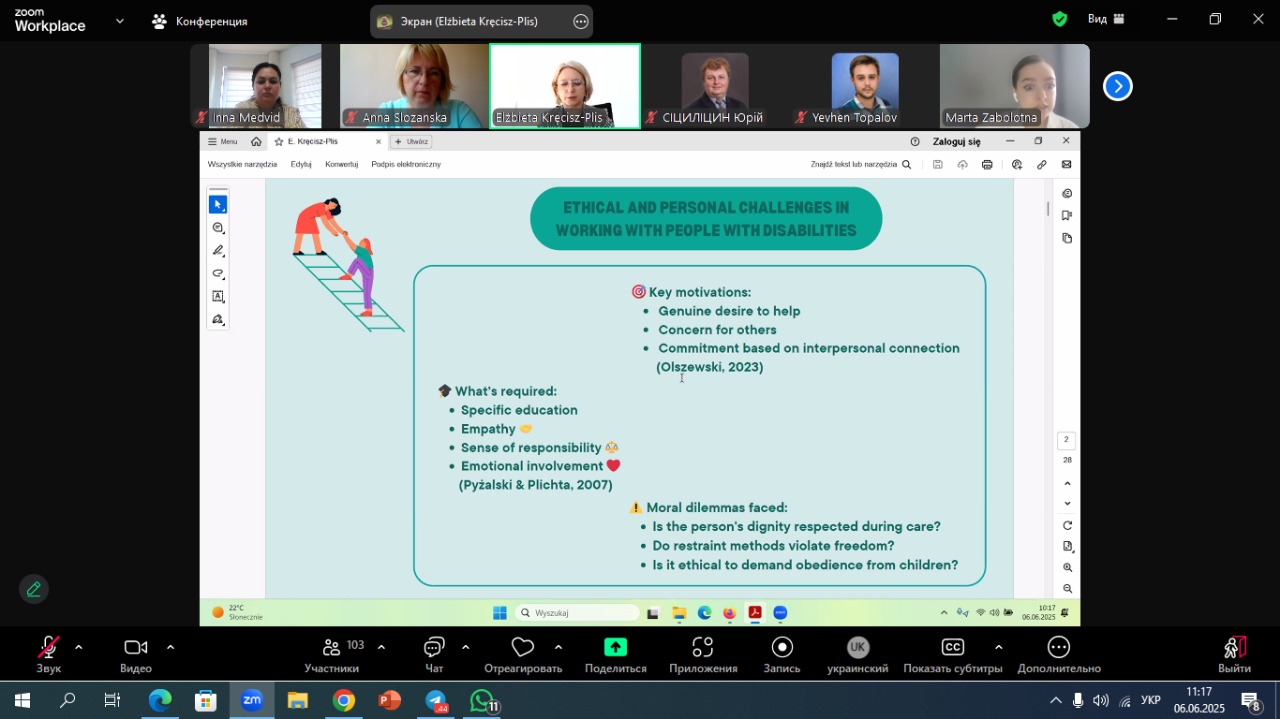Click the encryption shield icon

[x=1060, y=19]
